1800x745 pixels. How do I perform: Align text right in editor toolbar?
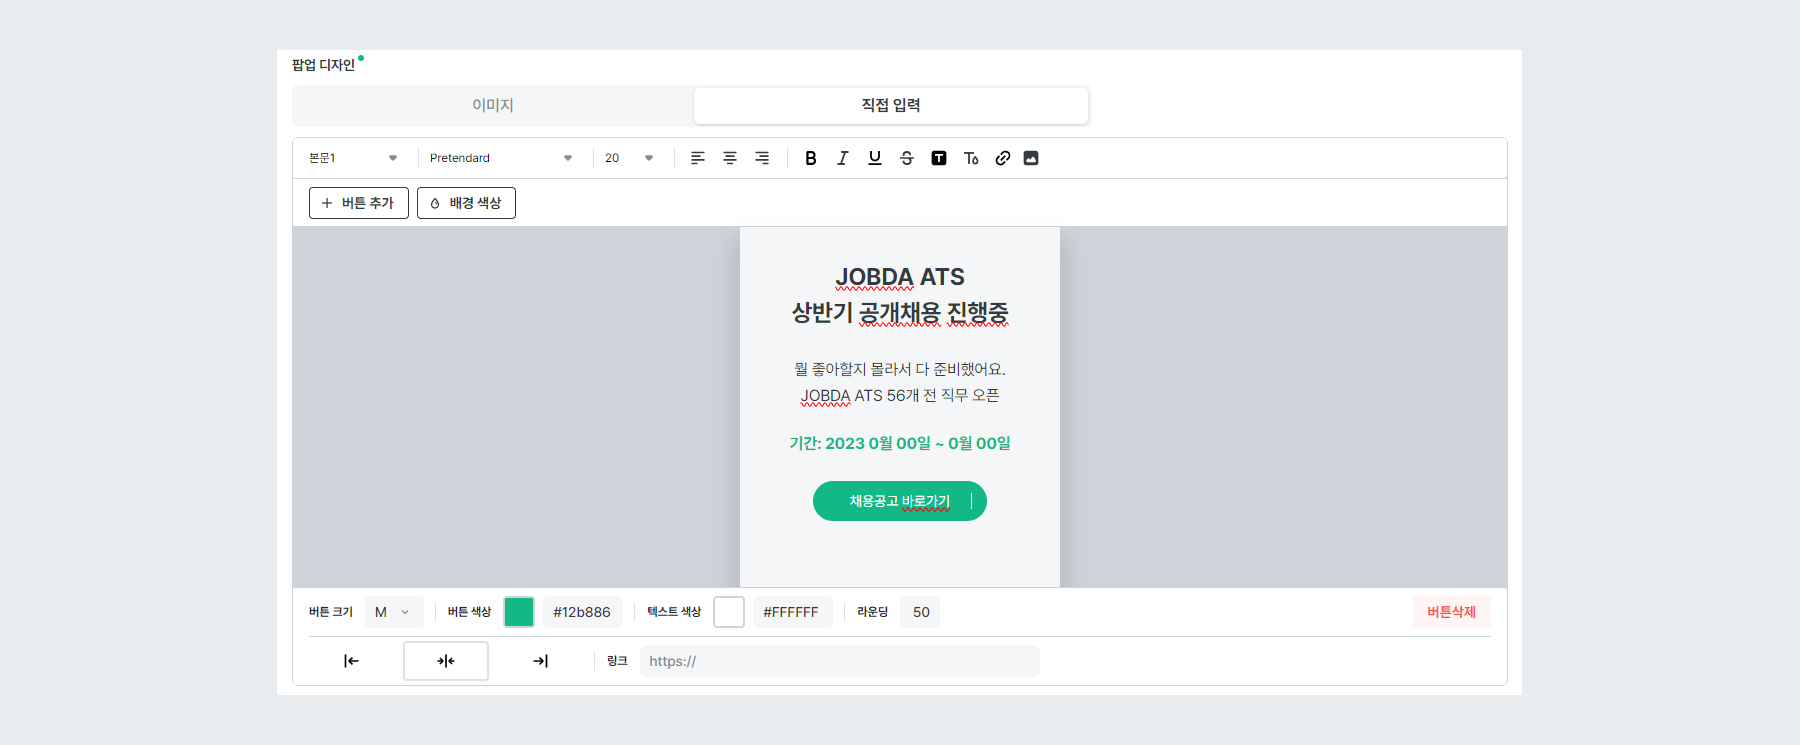coord(762,158)
